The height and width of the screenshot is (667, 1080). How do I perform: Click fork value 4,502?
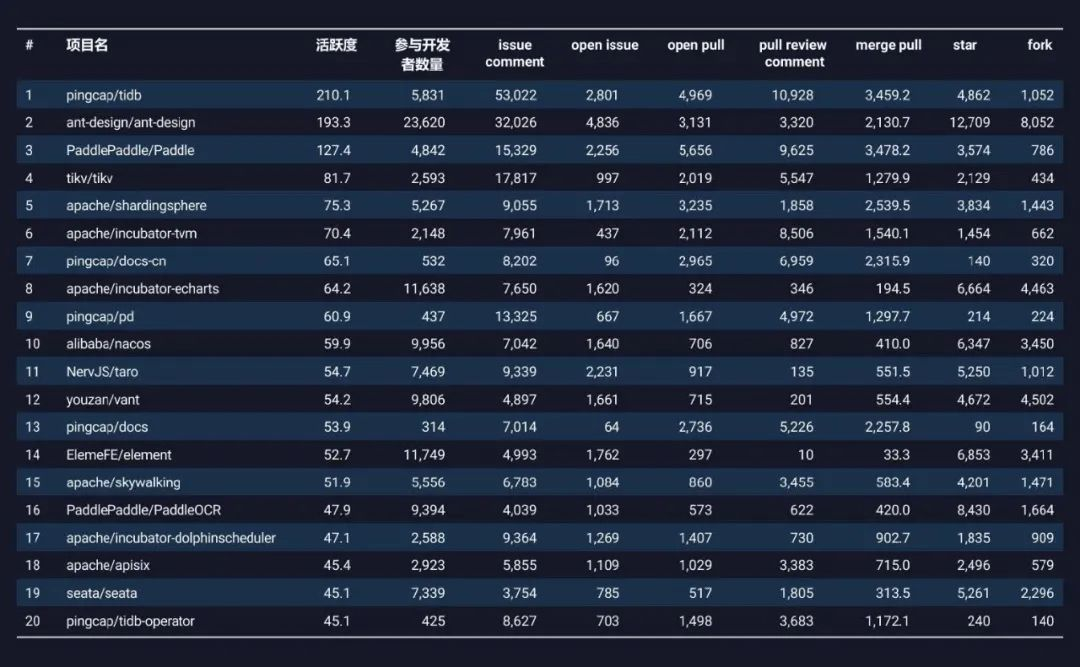pos(1037,400)
